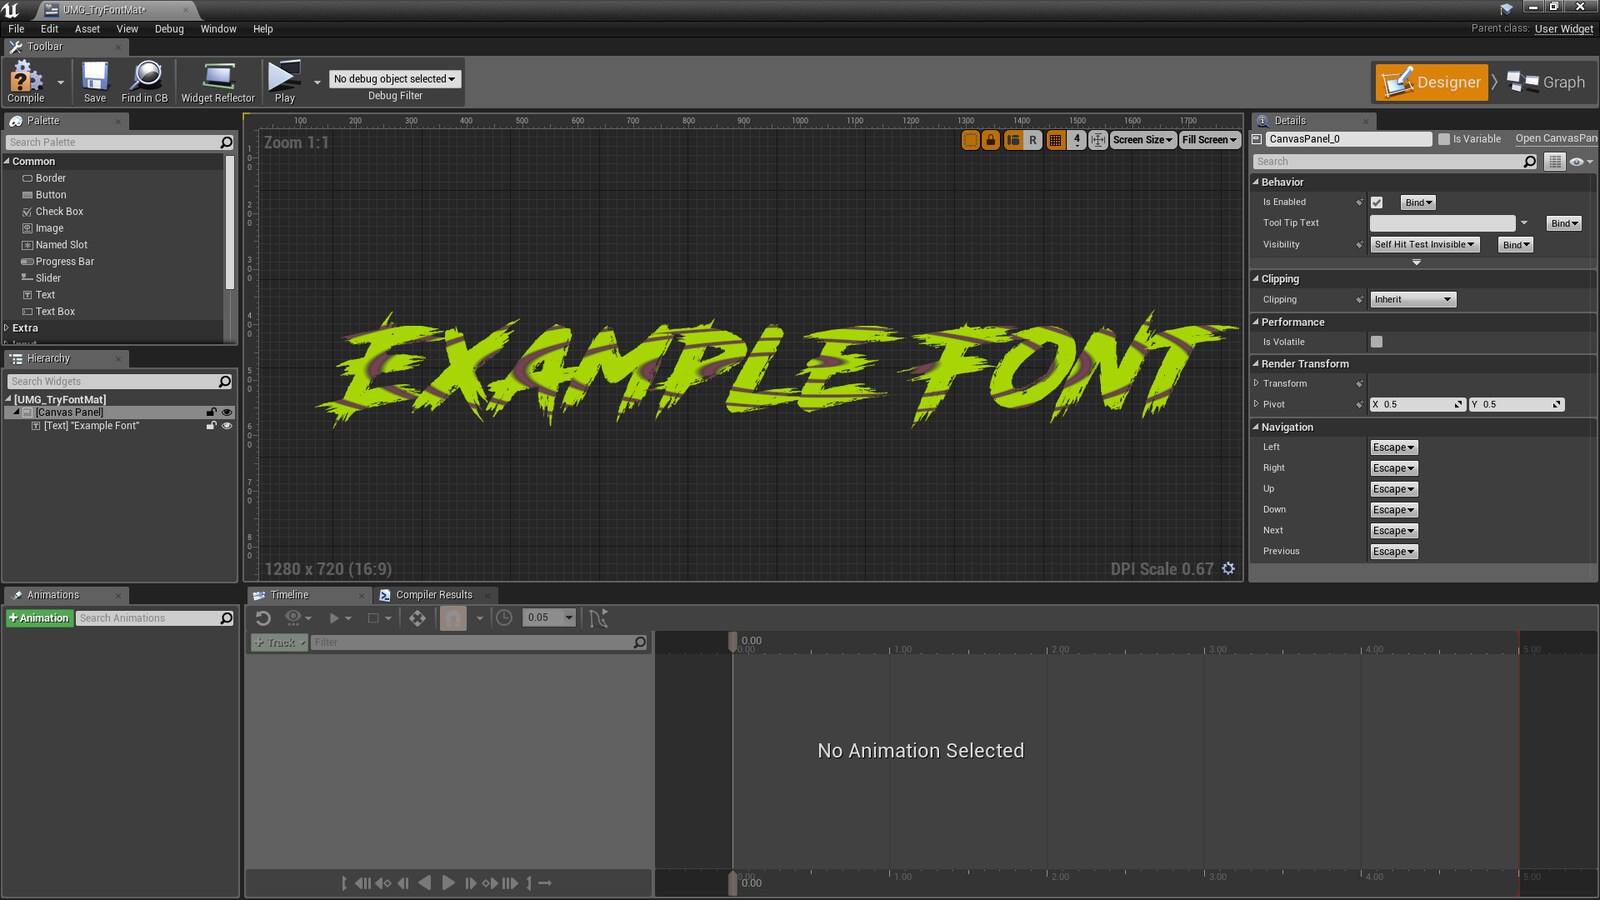The image size is (1600, 900).
Task: Click the Bind button next to Tool Tip Text
Action: (x=1563, y=223)
